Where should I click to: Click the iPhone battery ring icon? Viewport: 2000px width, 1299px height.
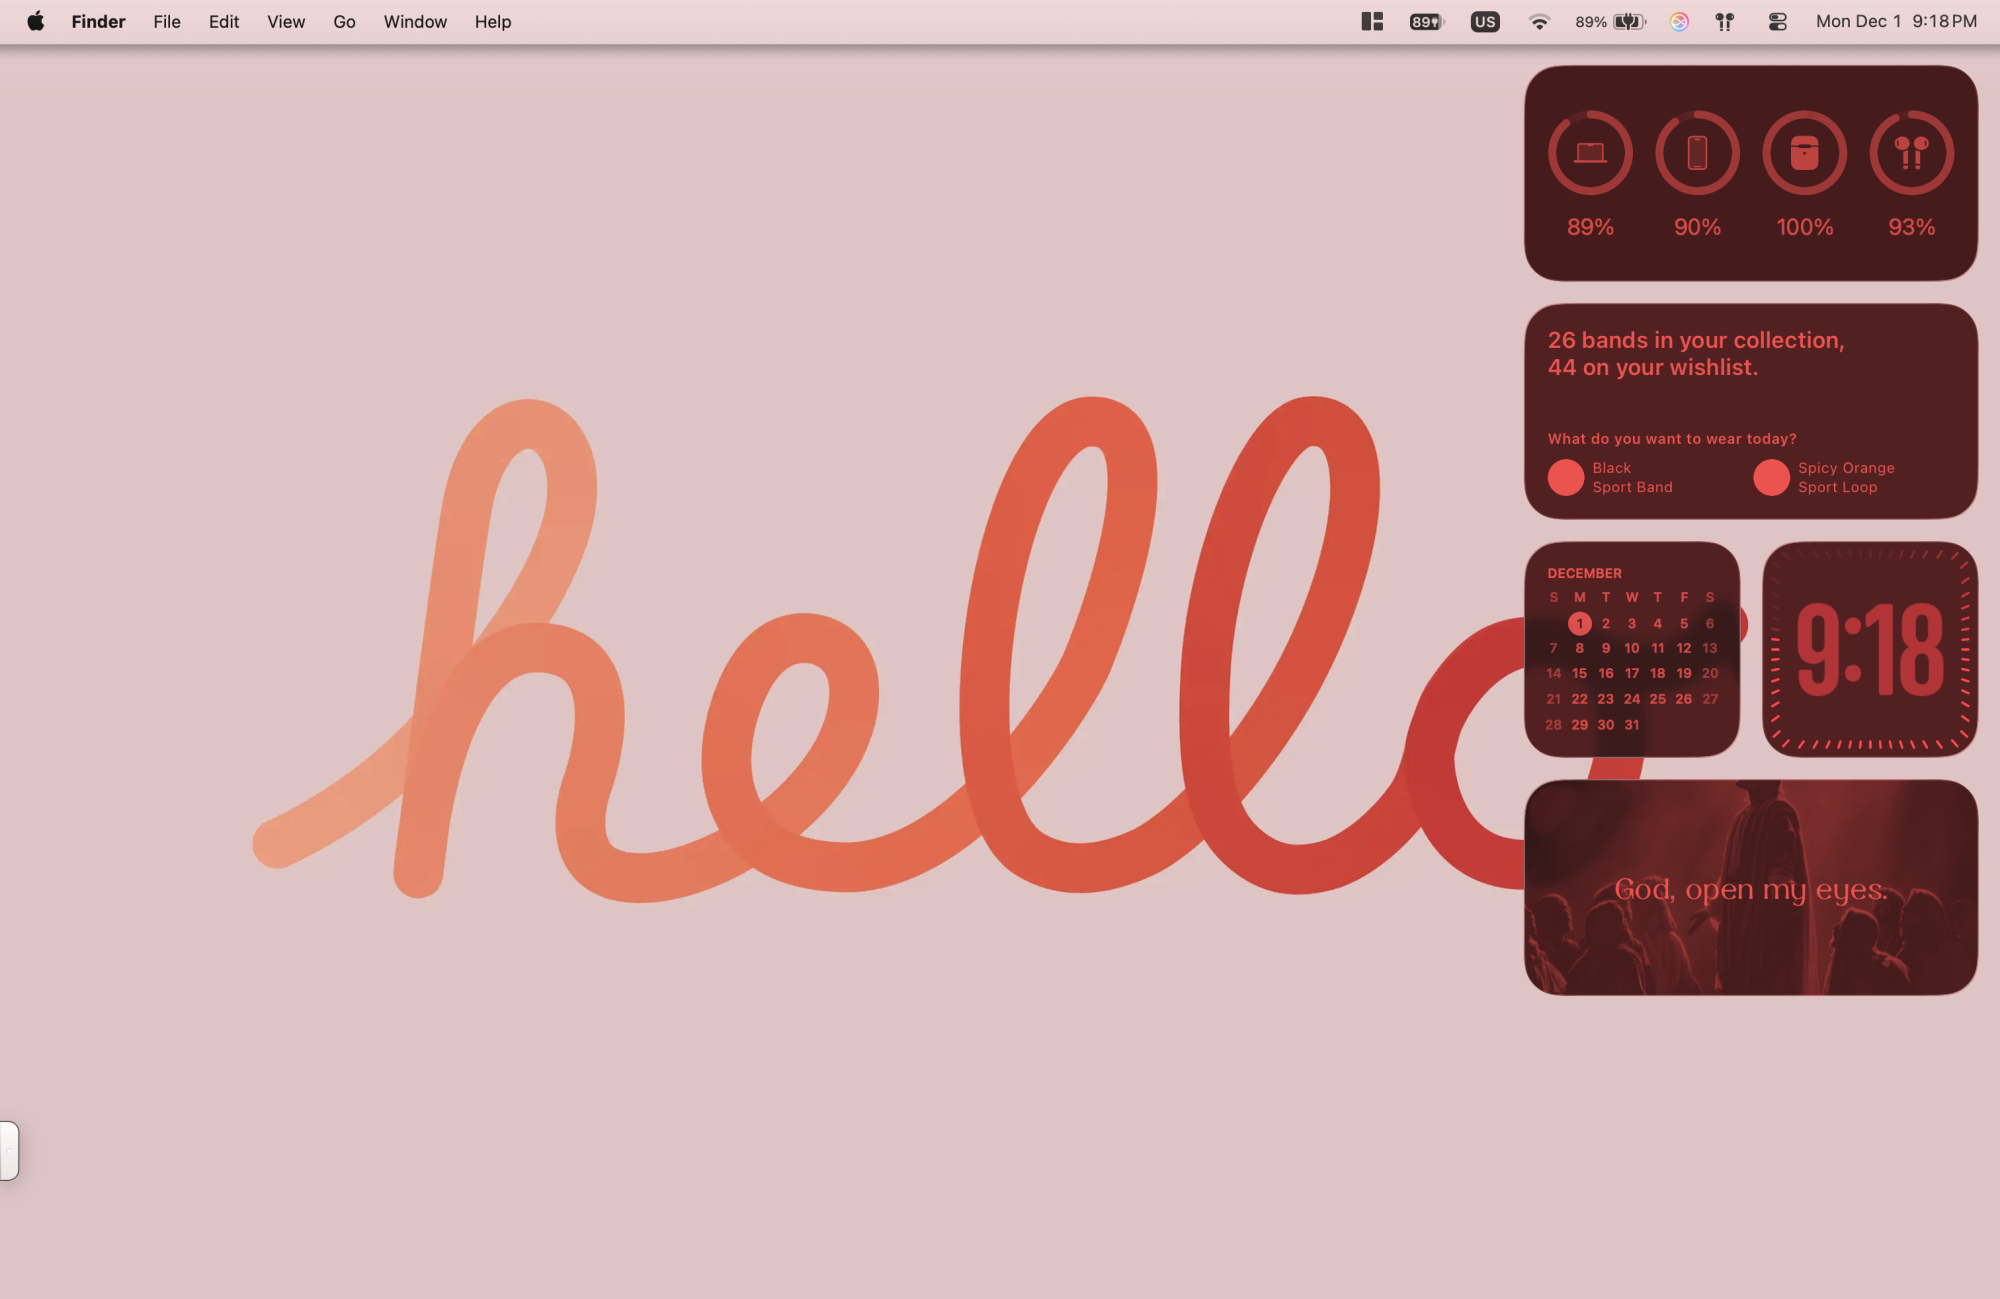[1697, 153]
